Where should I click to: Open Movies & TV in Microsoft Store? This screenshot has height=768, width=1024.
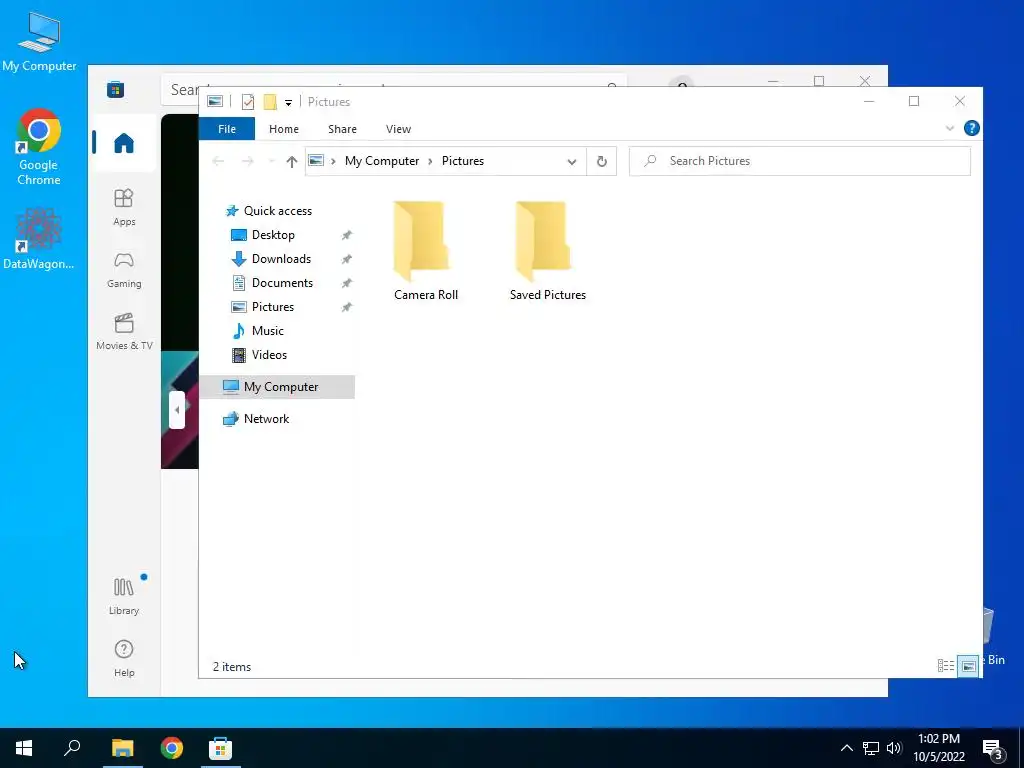(x=124, y=332)
